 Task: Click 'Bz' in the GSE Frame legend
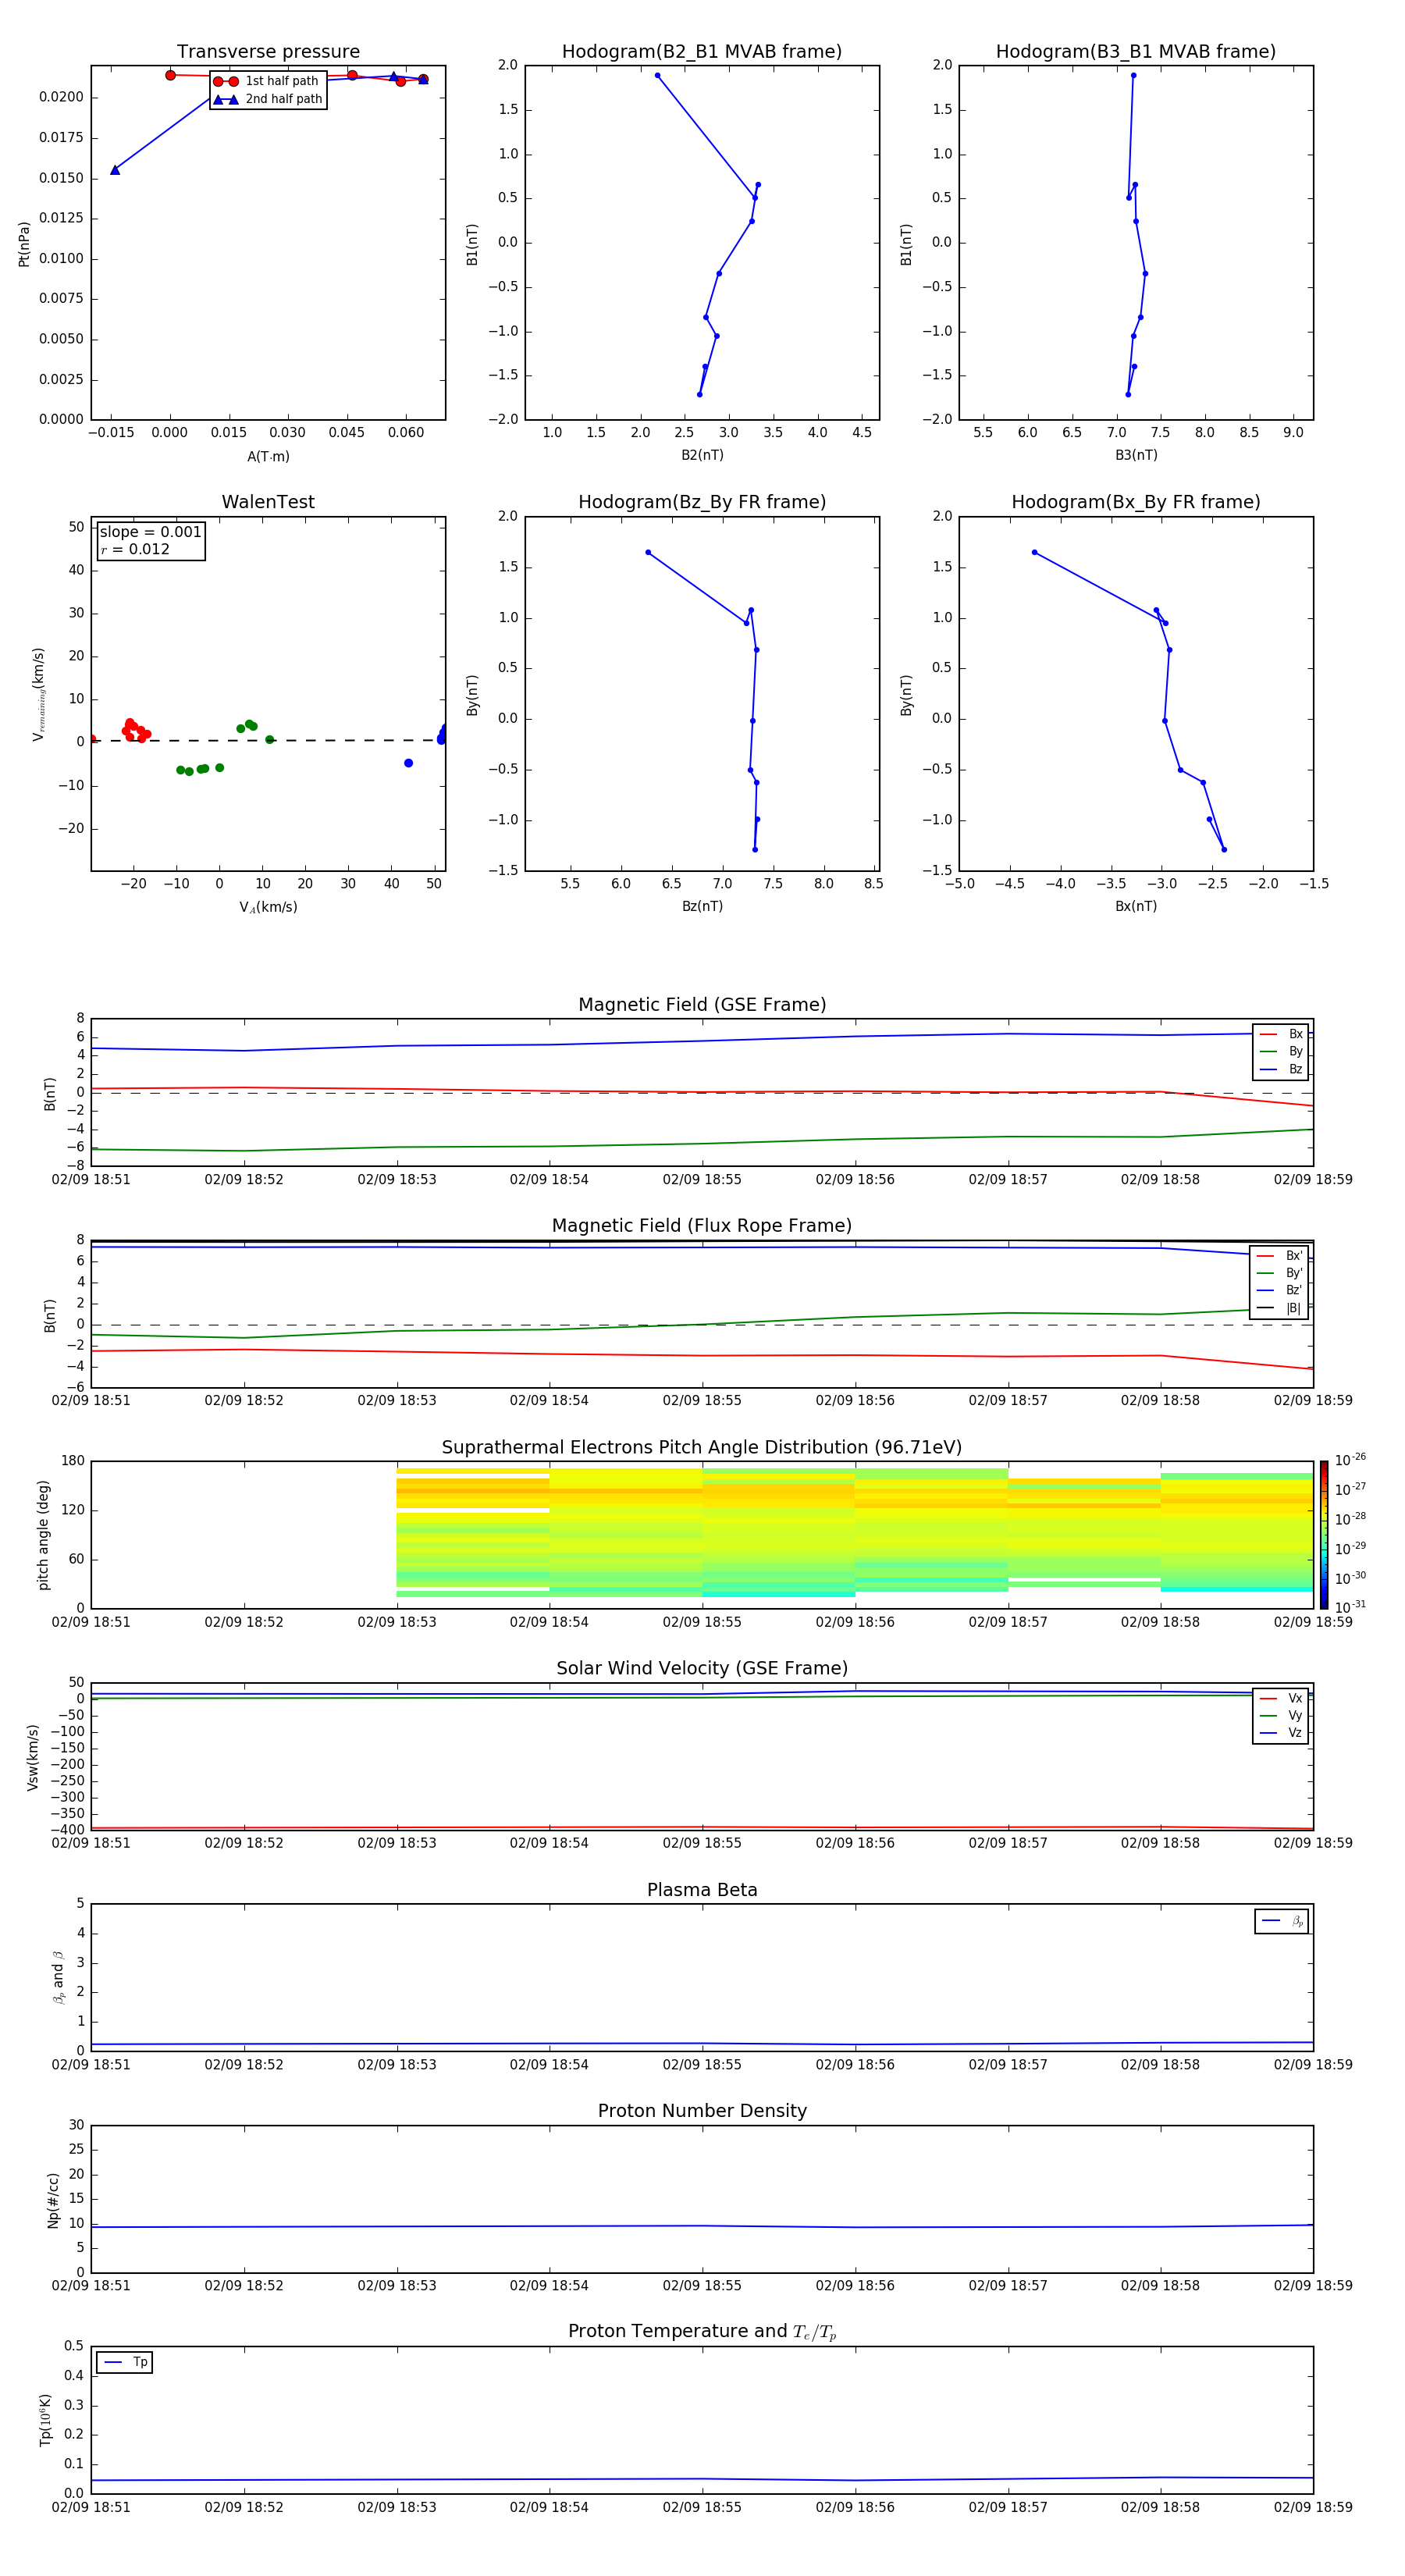[x=1295, y=1069]
